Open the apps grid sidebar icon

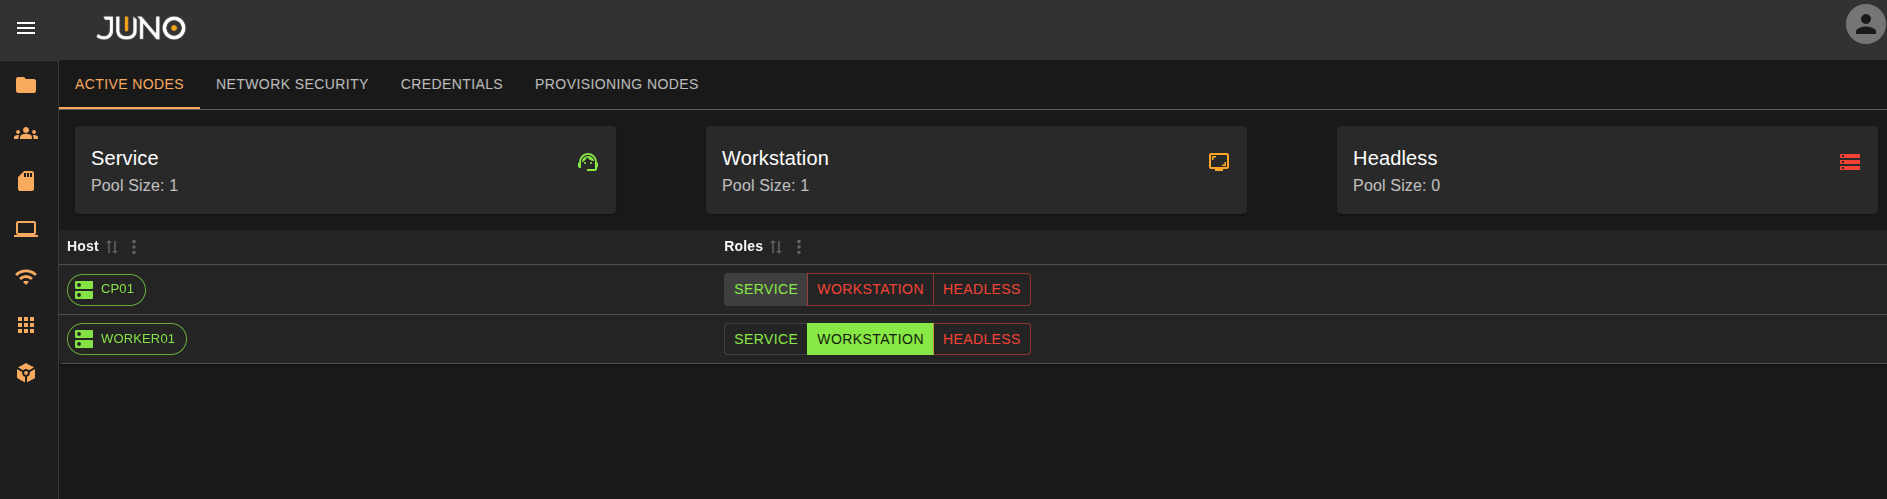pyautogui.click(x=26, y=325)
